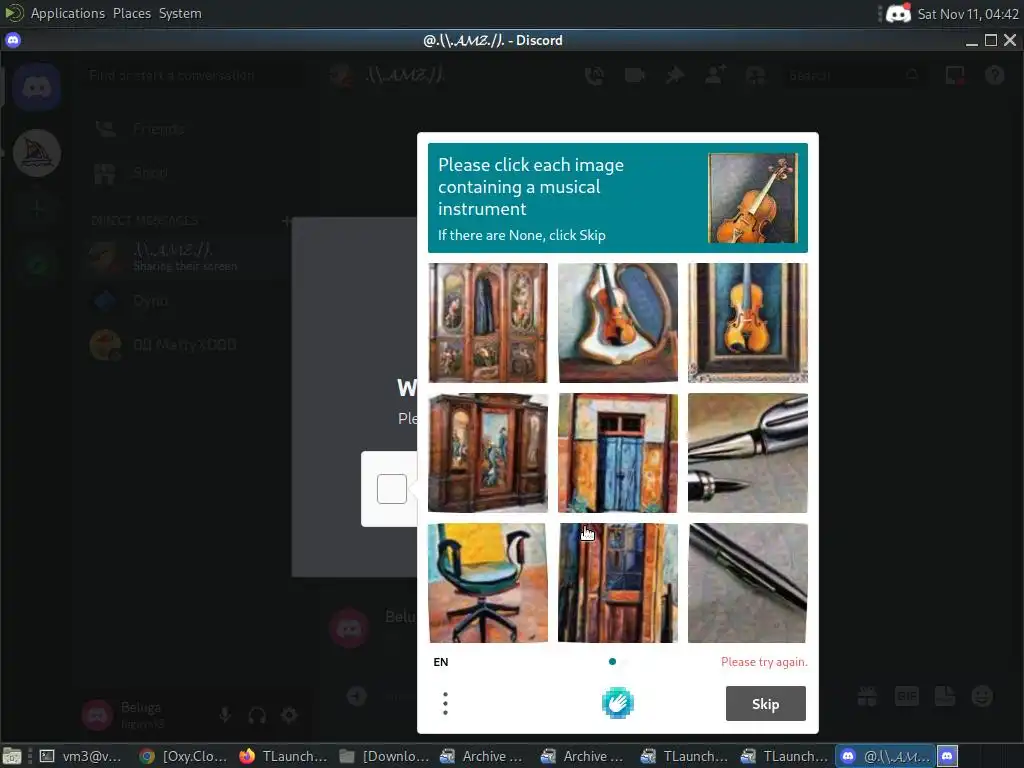This screenshot has height=768, width=1024.
Task: Click the Discord window title bar icon
Action: tap(13, 40)
